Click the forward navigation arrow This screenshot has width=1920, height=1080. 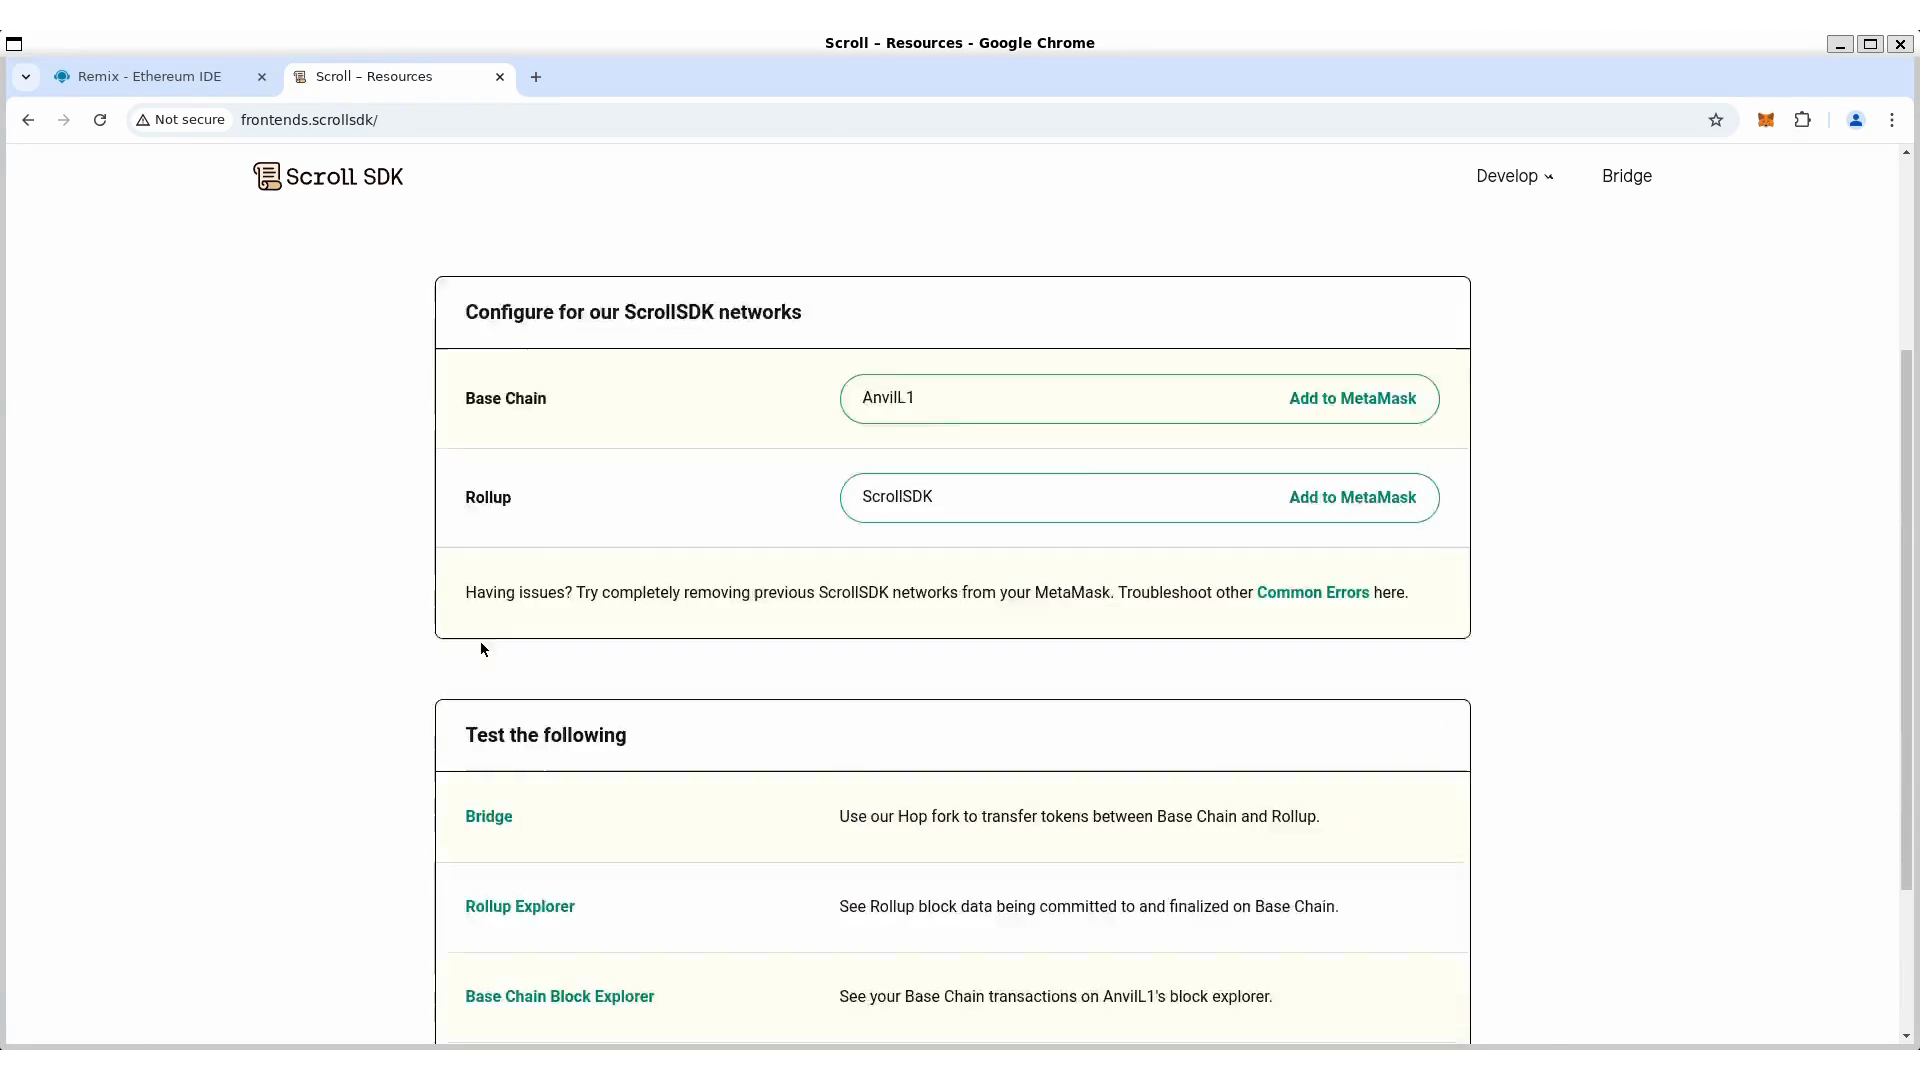tap(64, 120)
